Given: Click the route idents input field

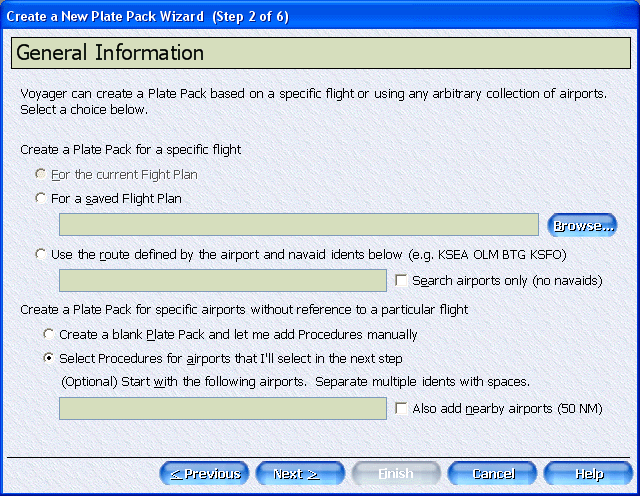Looking at the screenshot, I should (x=223, y=280).
